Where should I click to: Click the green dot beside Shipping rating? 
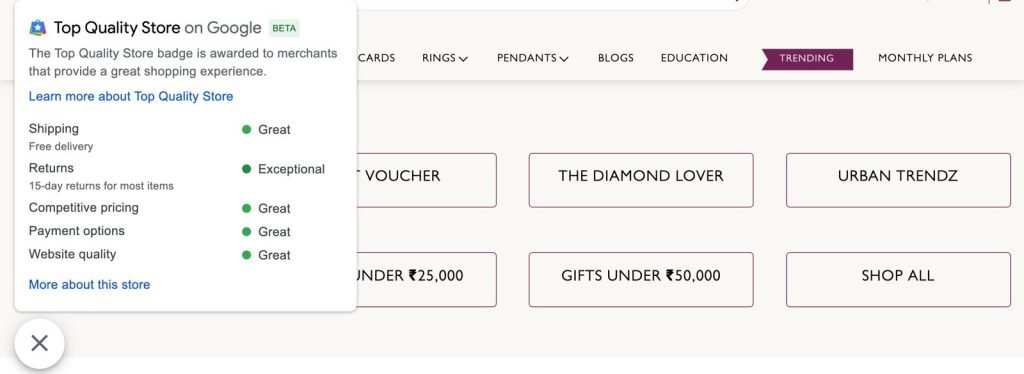[246, 129]
